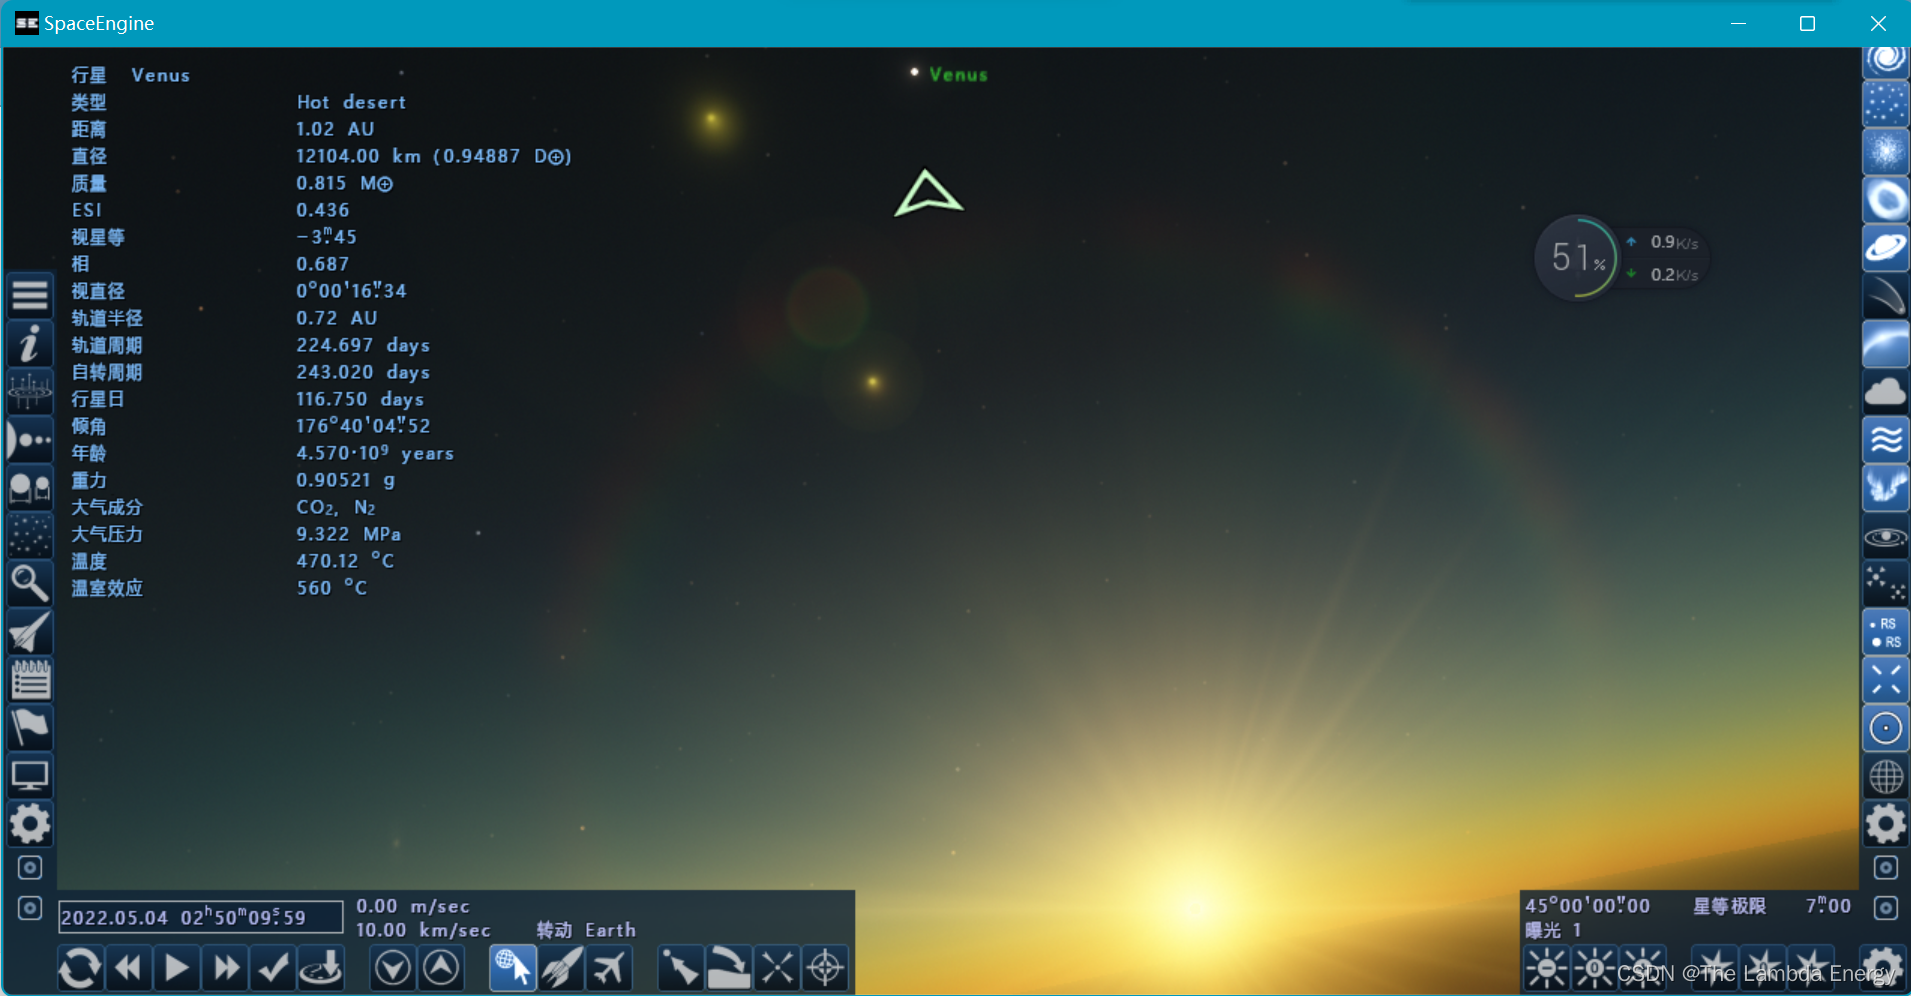Toggle globular cluster display icon
This screenshot has height=996, width=1911.
point(1886,152)
